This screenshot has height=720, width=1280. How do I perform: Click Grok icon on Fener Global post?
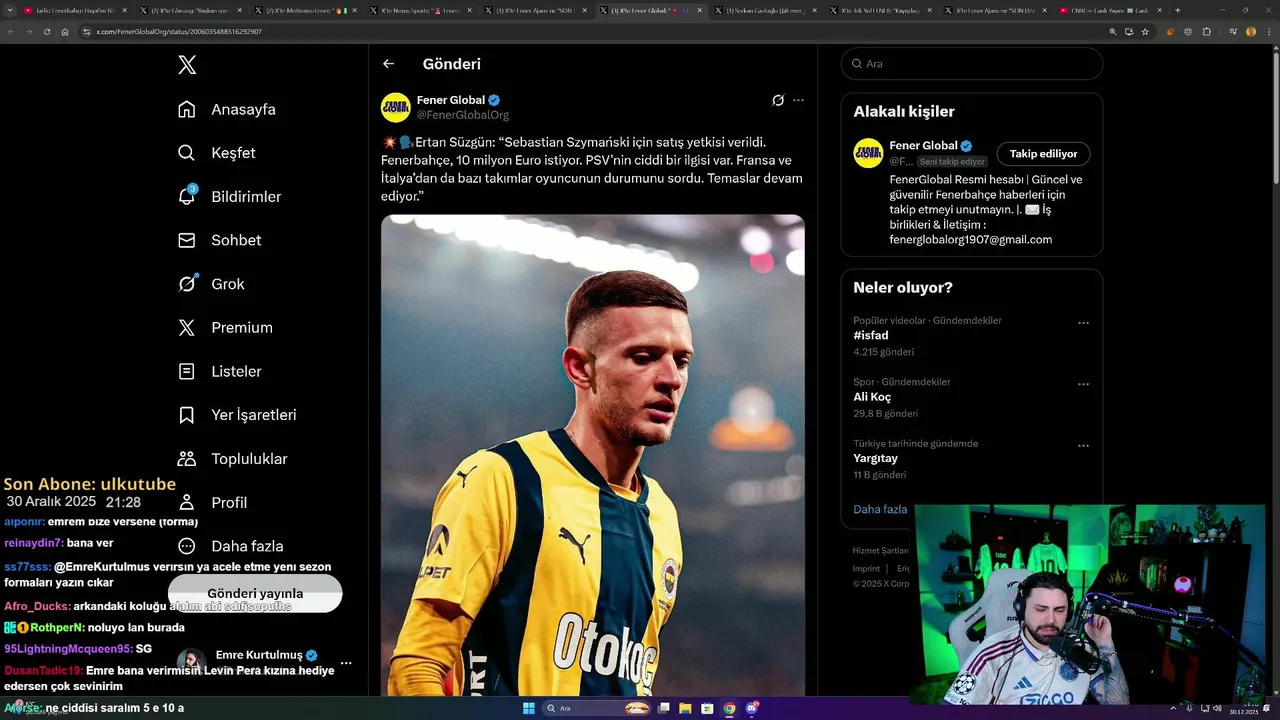pyautogui.click(x=778, y=100)
